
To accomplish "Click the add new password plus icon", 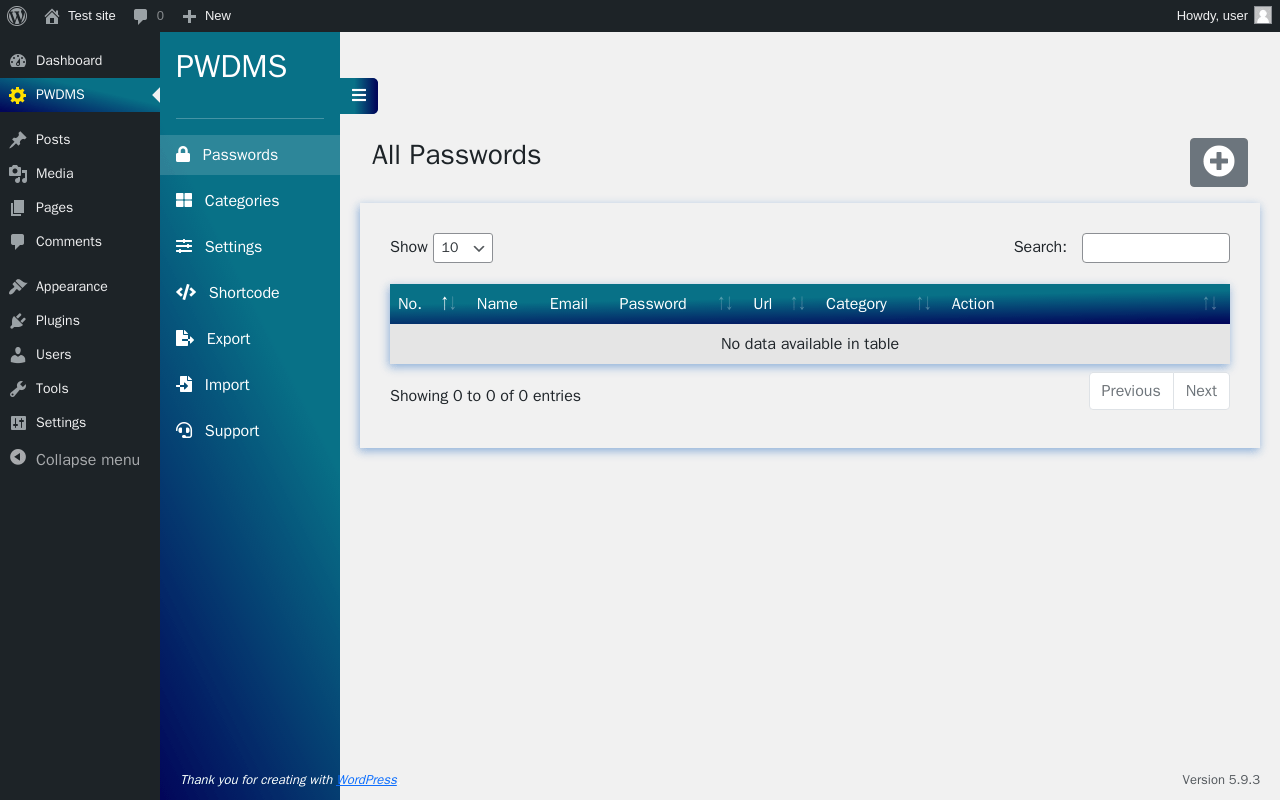I will click(1219, 162).
